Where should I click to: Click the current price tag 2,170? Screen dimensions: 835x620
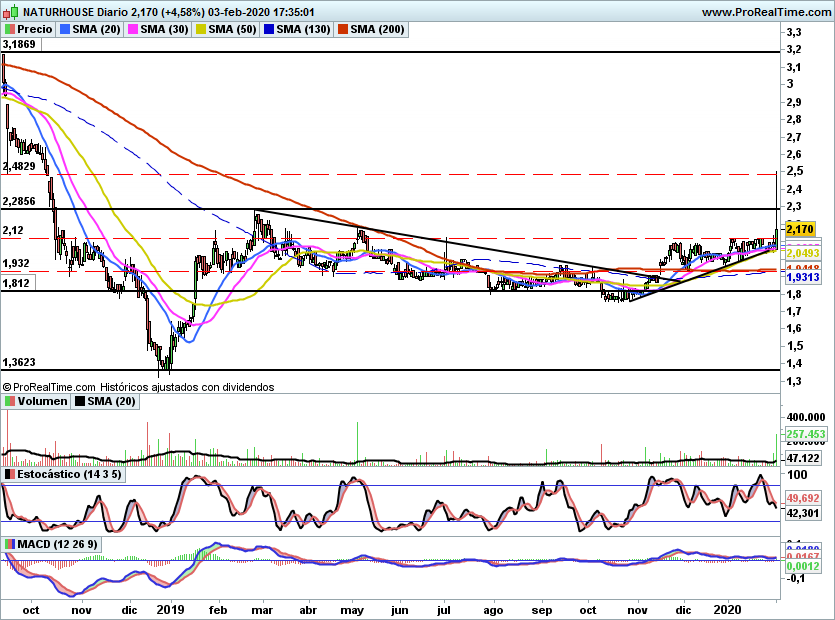800,230
